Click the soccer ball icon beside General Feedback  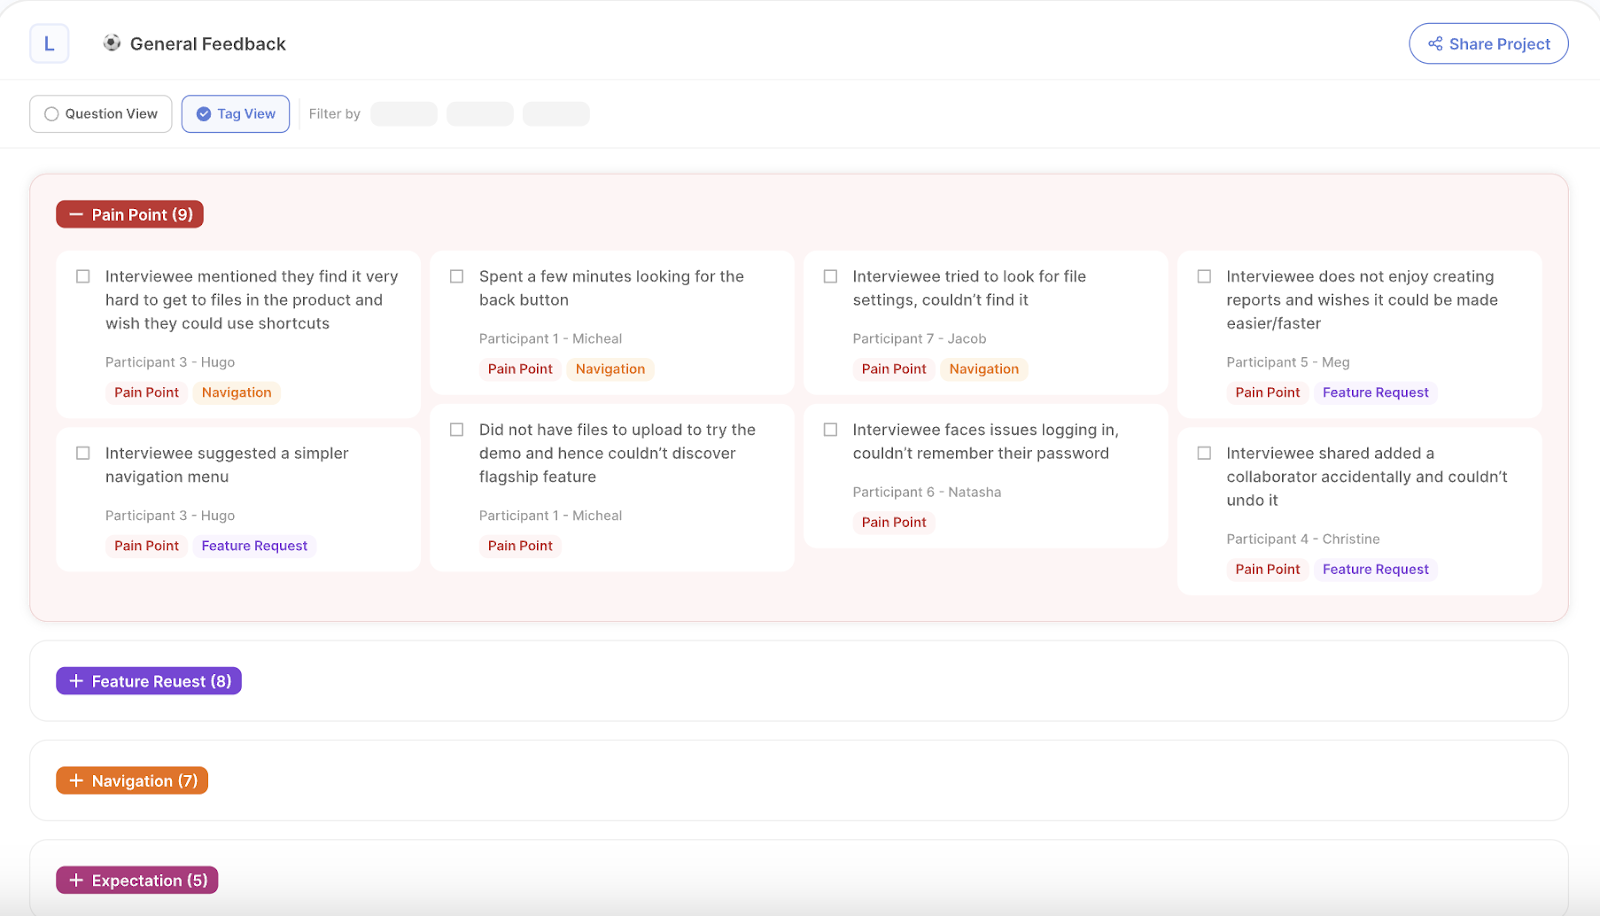pyautogui.click(x=112, y=43)
